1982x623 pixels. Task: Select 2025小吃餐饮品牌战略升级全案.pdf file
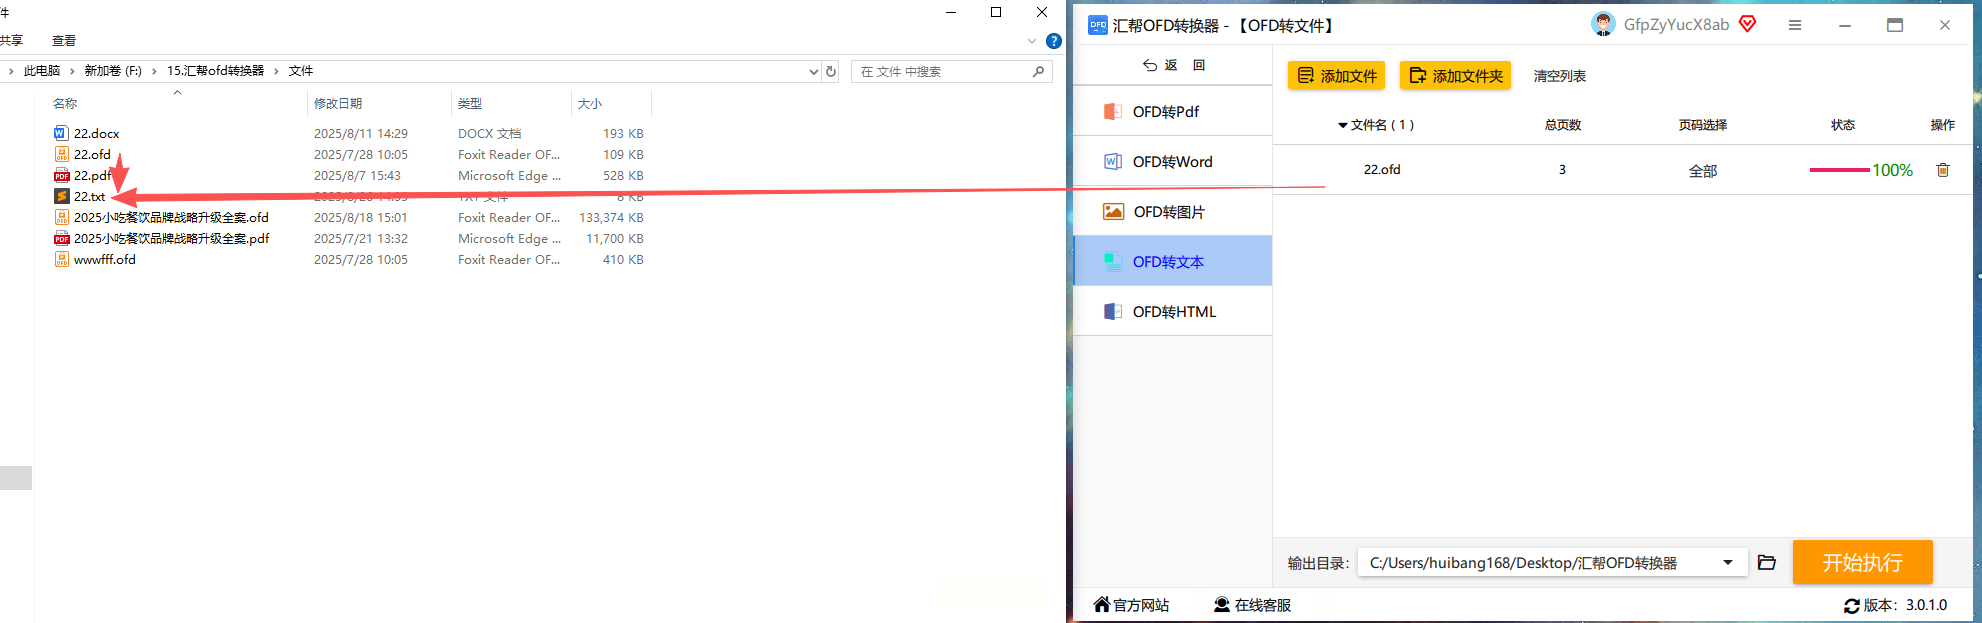coord(171,238)
